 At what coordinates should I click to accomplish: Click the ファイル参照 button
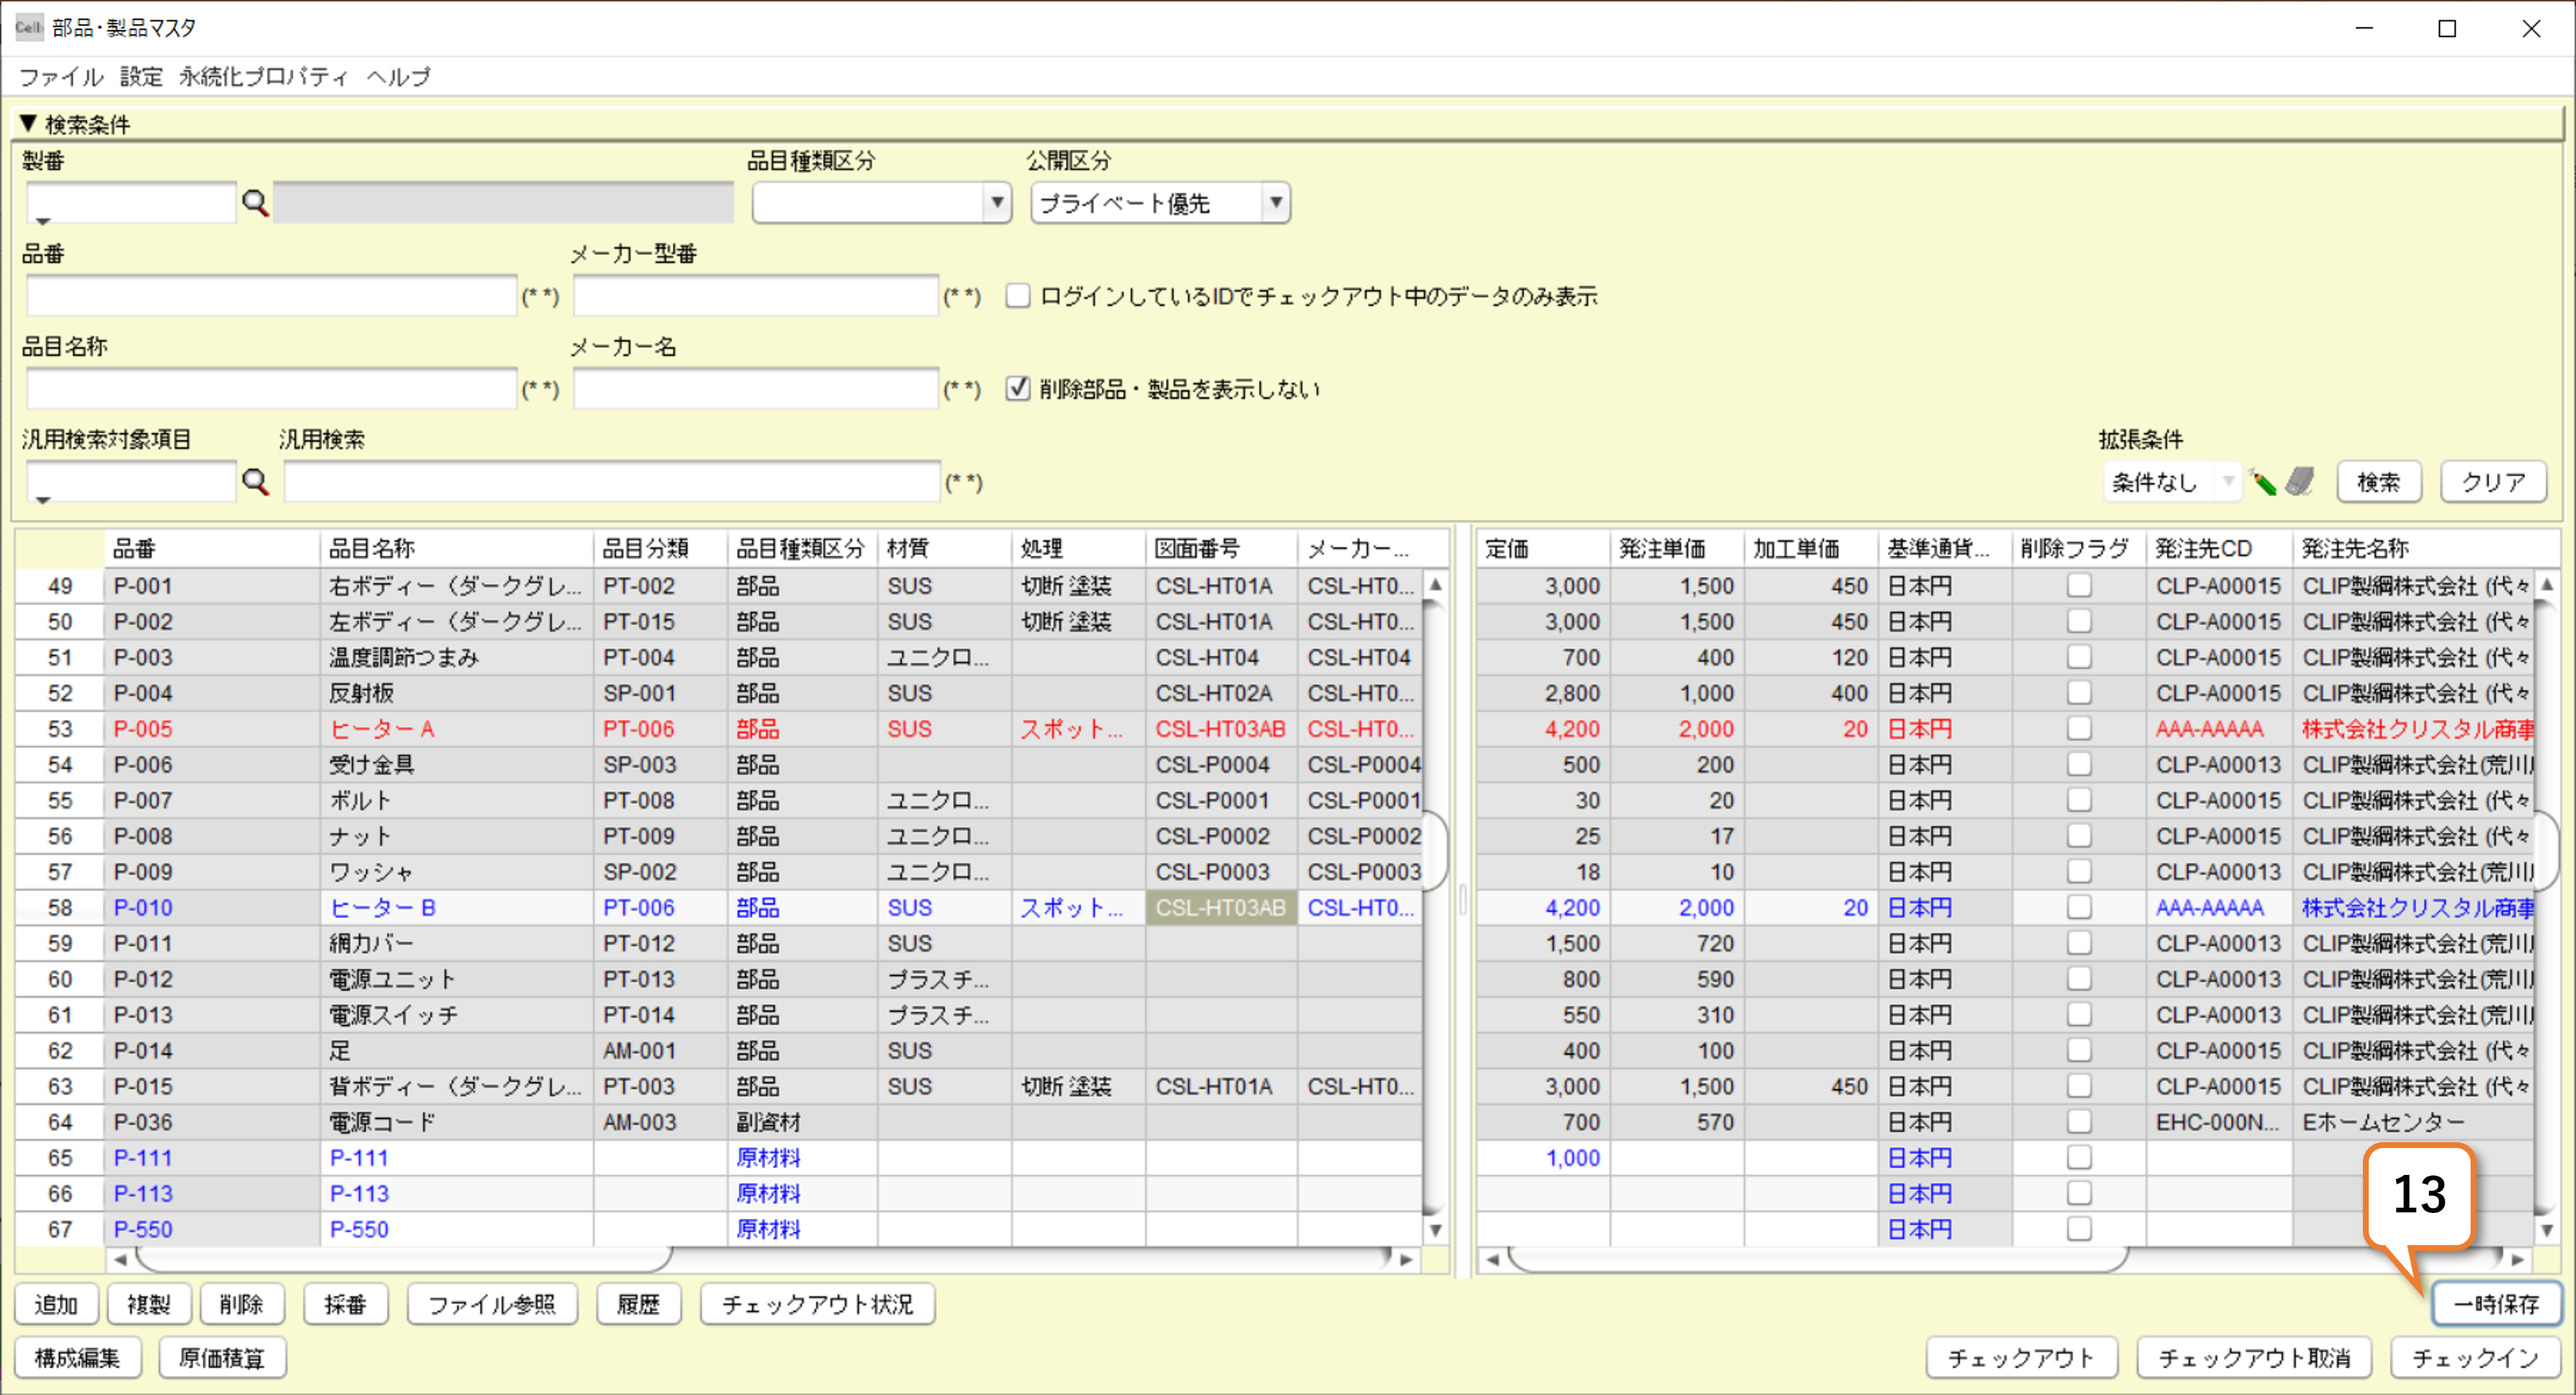point(492,1304)
